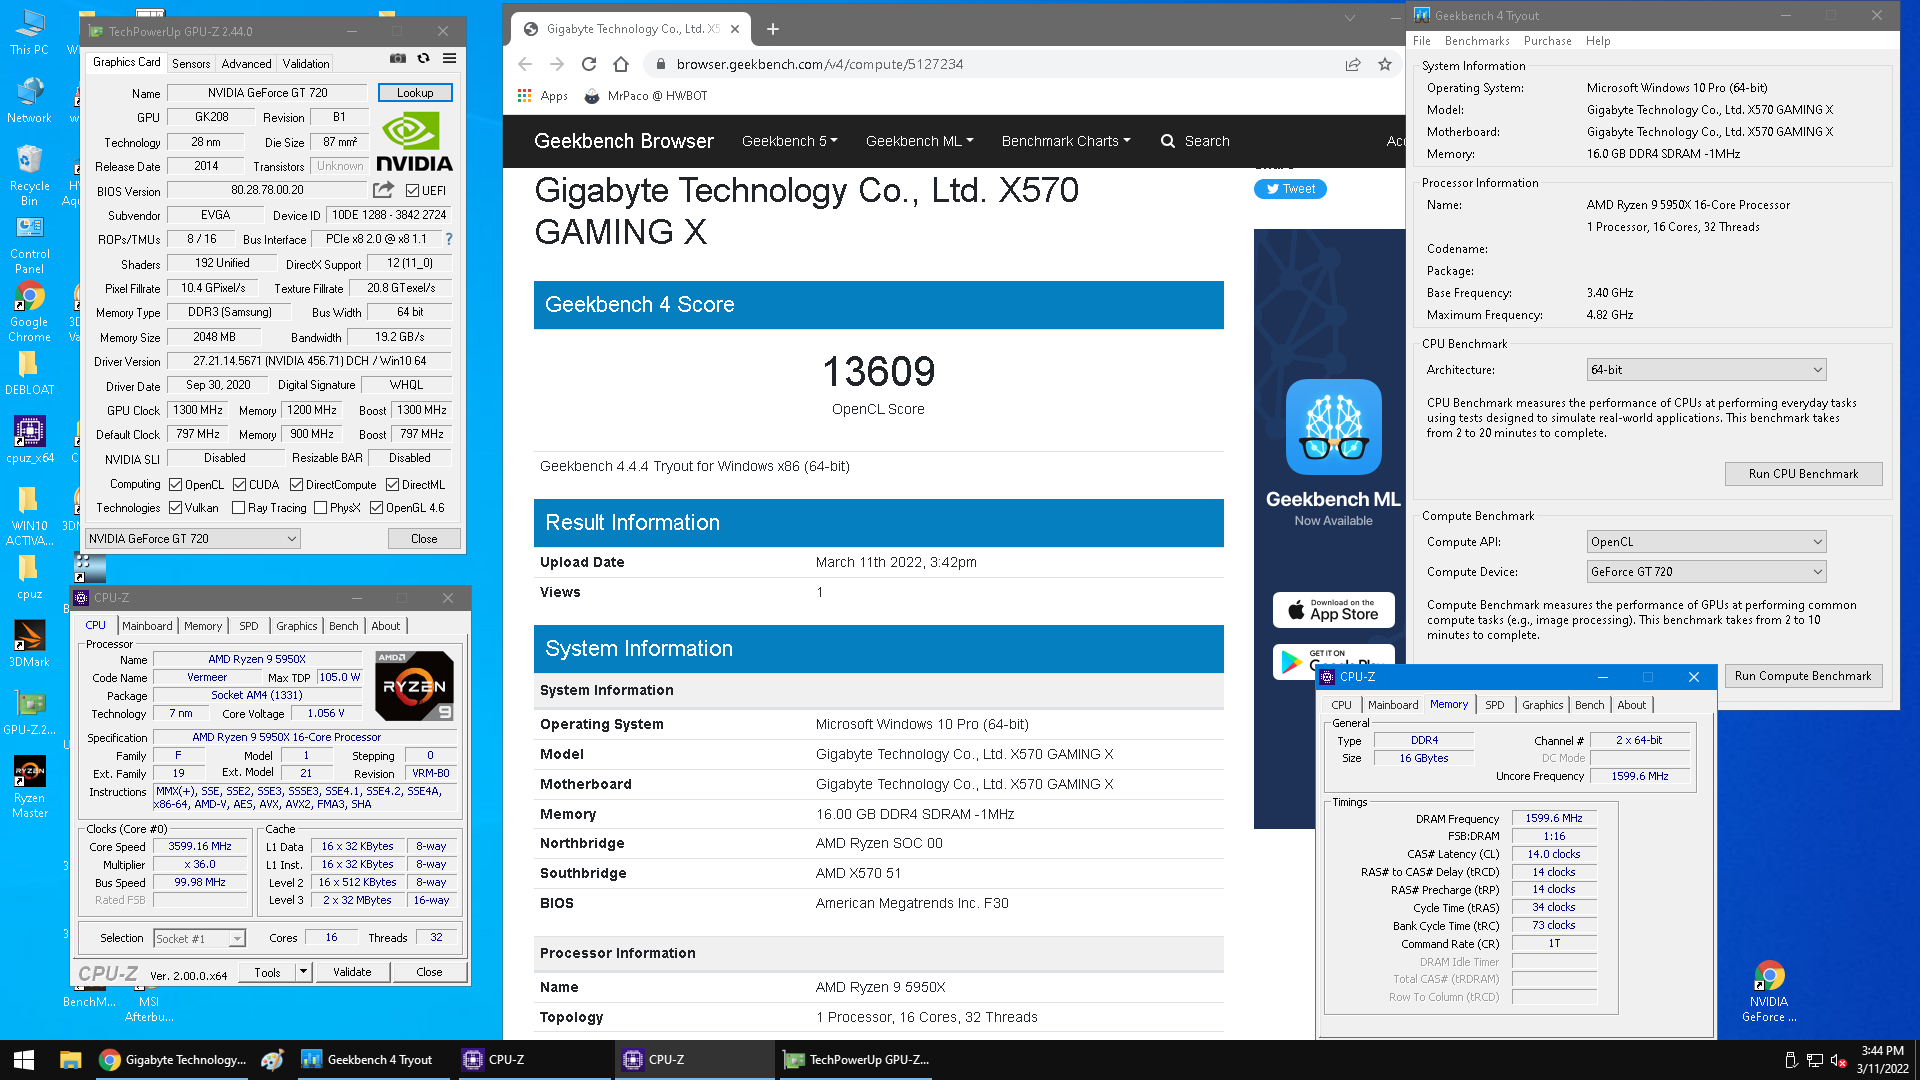Open cpuz_x64 desktop shortcut
Viewport: 1920px width, 1080px height.
[29, 440]
